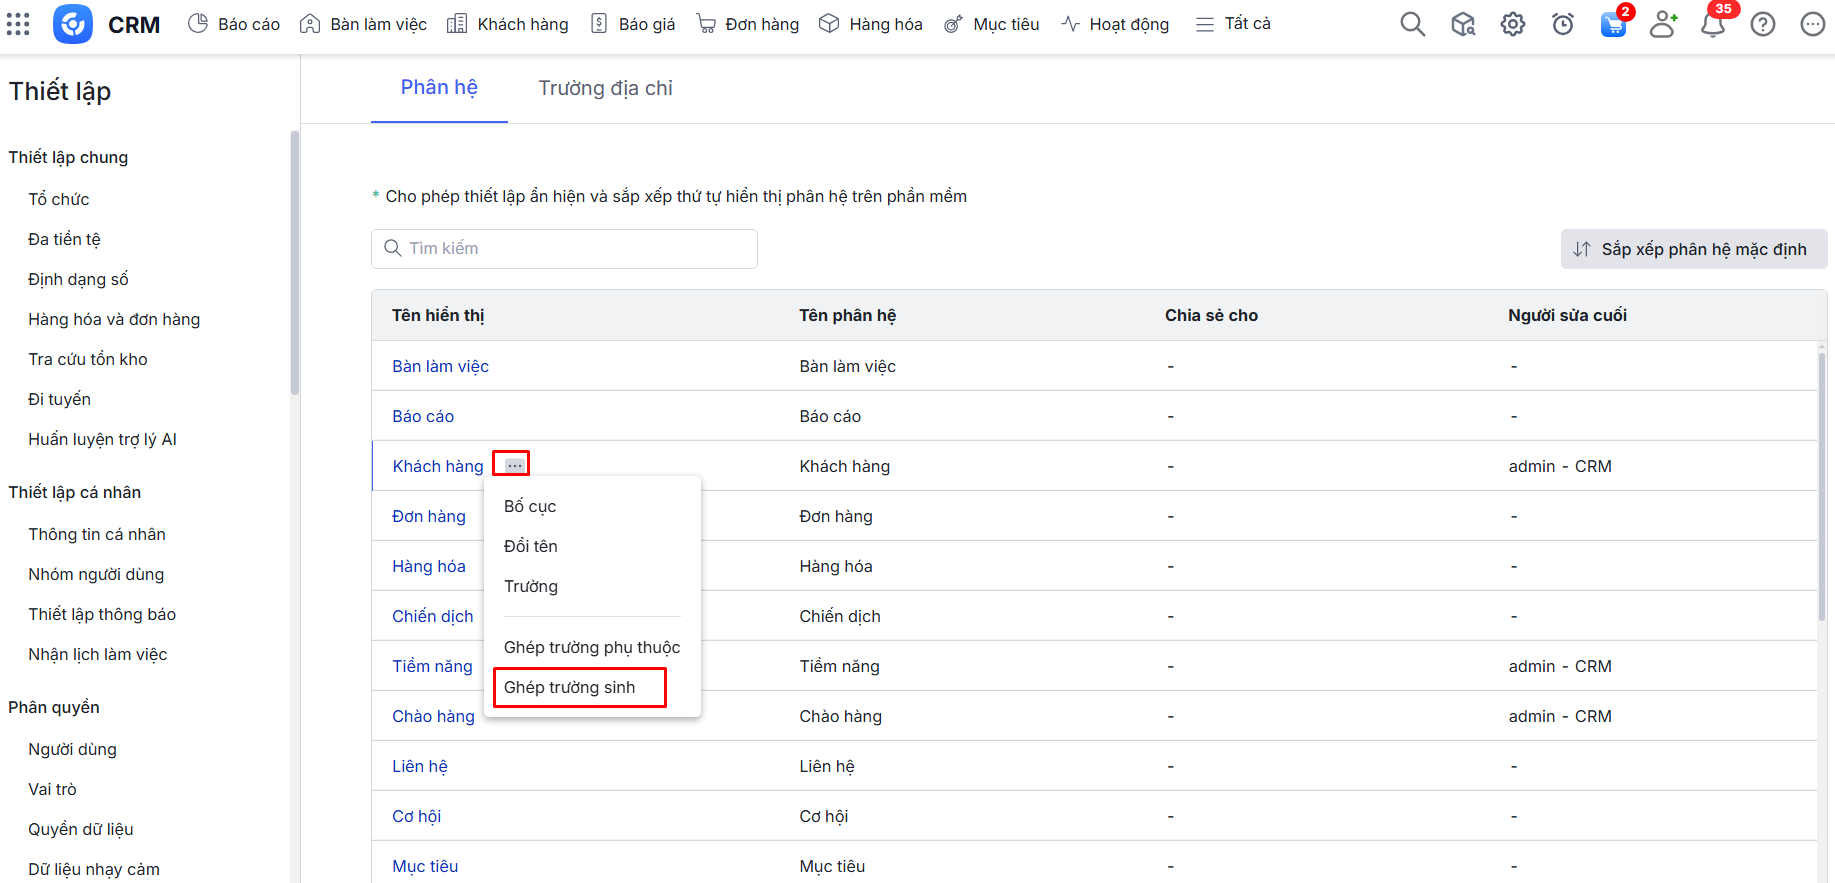
Task: Switch to the Trường địa chỉ tab
Action: pos(605,88)
